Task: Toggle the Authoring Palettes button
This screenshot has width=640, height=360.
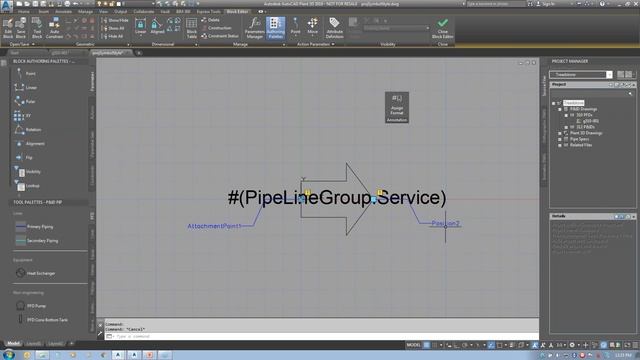Action: (276, 28)
